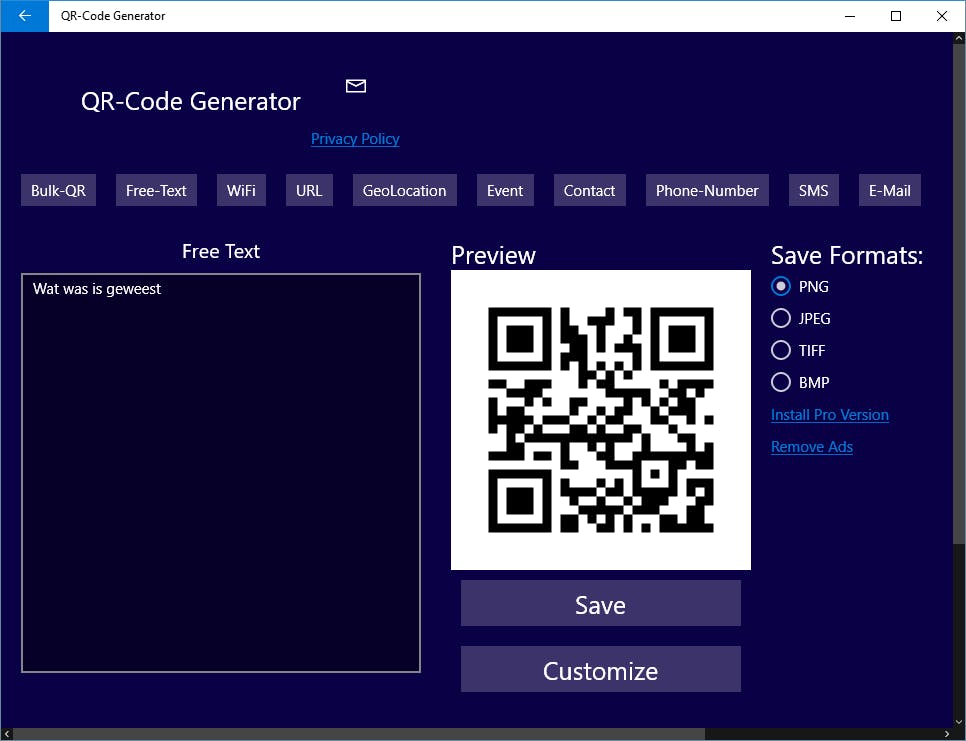Switch to the SMS mode
Viewport: 966px width, 741px height.
(813, 190)
